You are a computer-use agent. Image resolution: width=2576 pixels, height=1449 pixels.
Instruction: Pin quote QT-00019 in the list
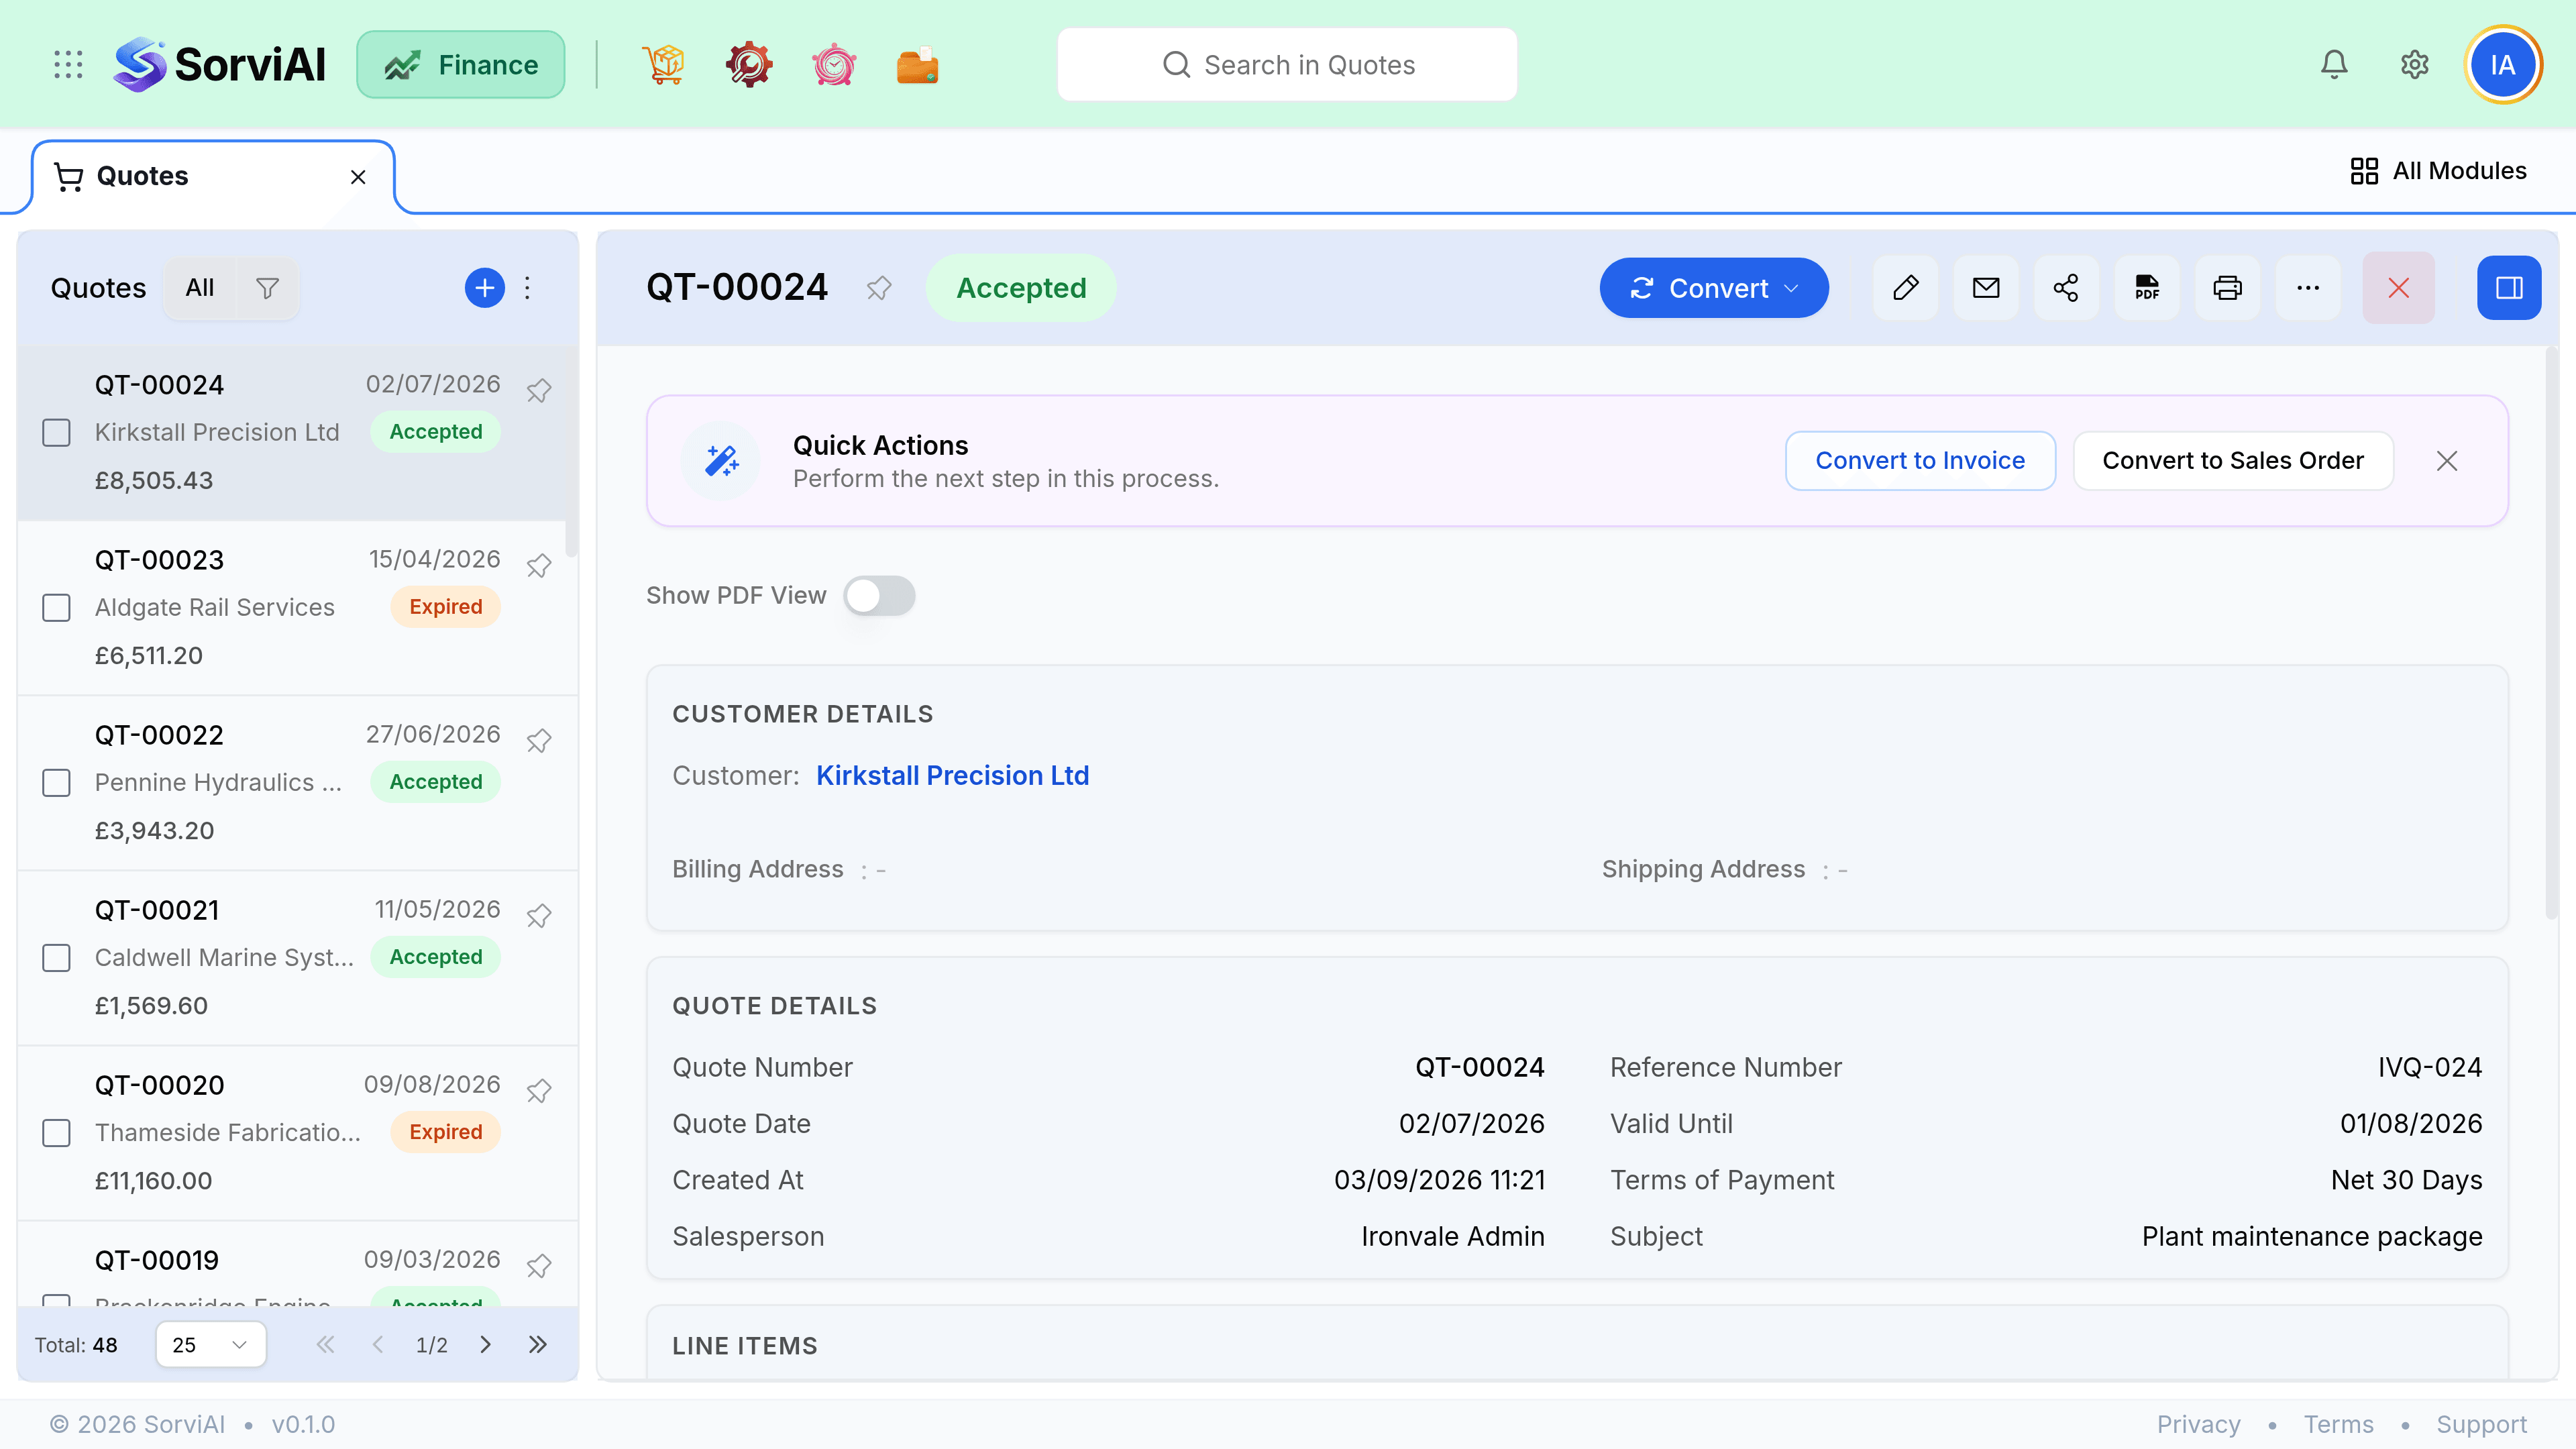539,1265
